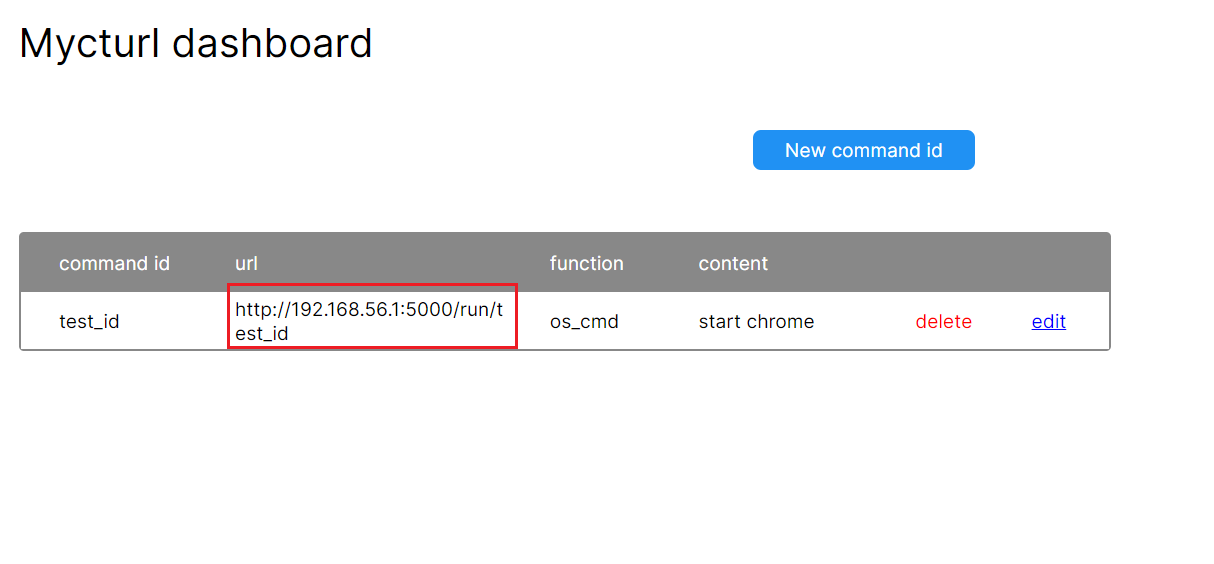Click the blank header cell above delete
This screenshot has height=564, width=1214.
coord(943,263)
